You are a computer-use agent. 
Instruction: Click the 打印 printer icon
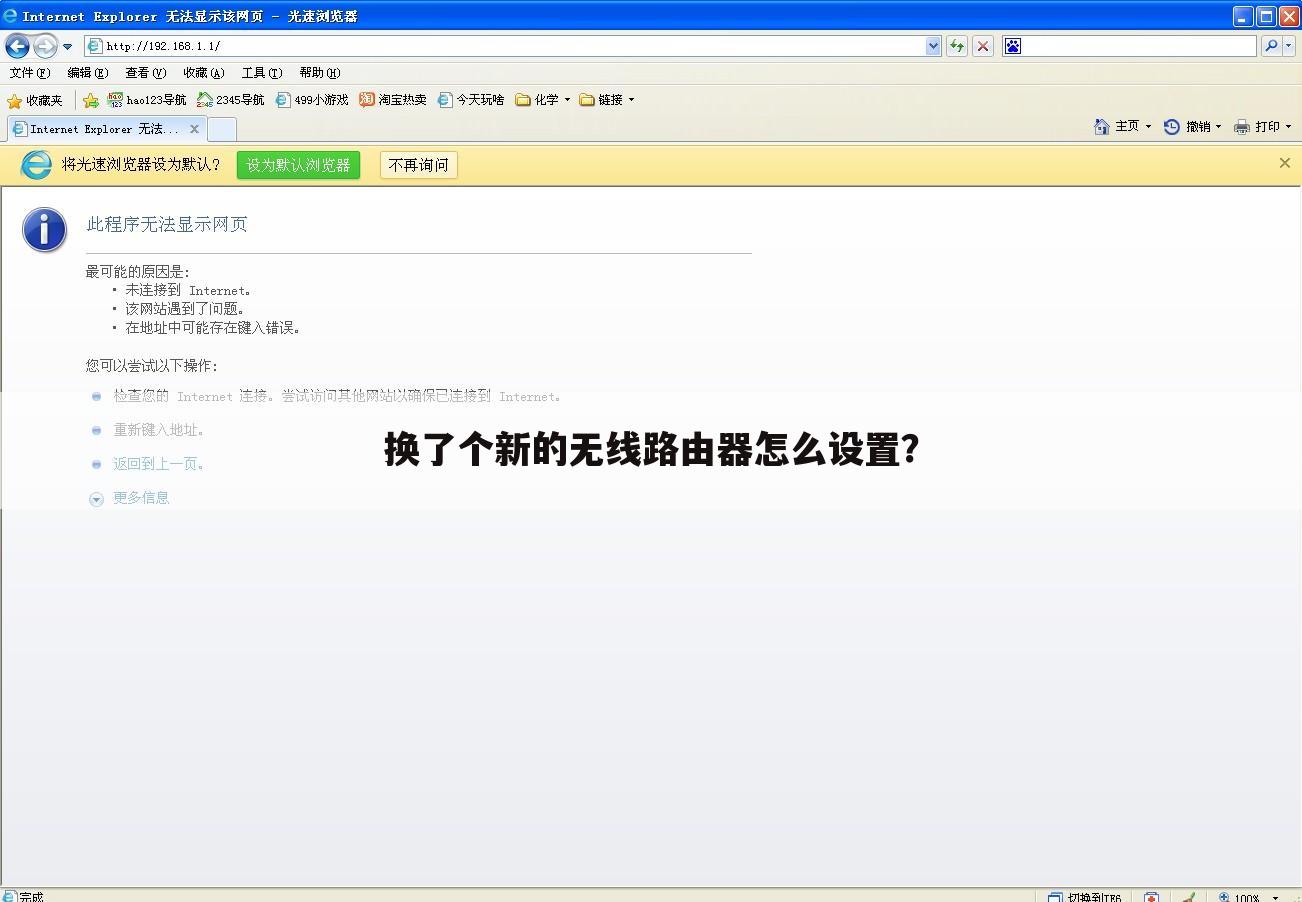pos(1242,126)
